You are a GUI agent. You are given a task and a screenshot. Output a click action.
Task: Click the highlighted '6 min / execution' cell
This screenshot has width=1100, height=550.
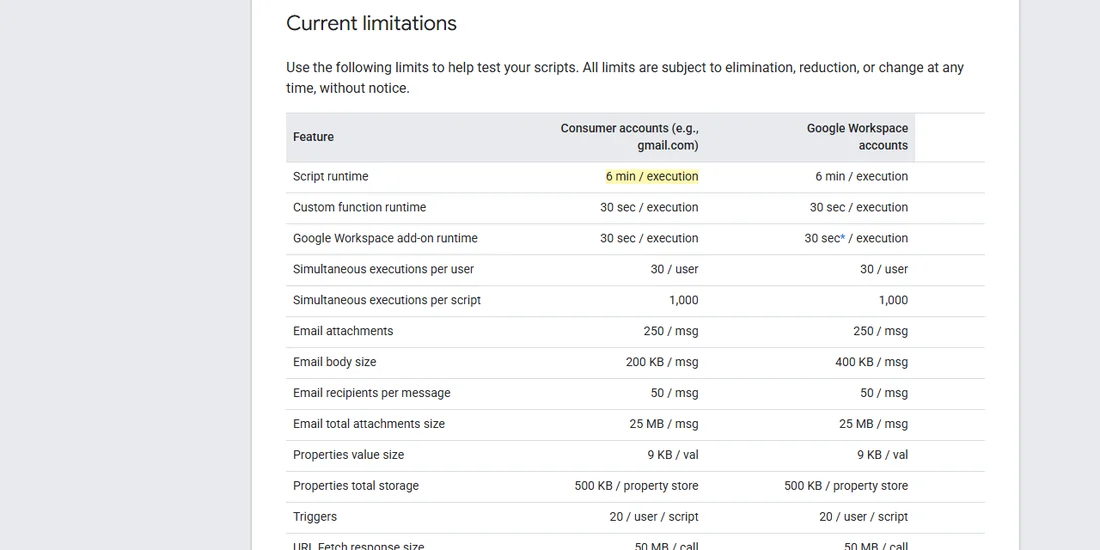tap(652, 177)
